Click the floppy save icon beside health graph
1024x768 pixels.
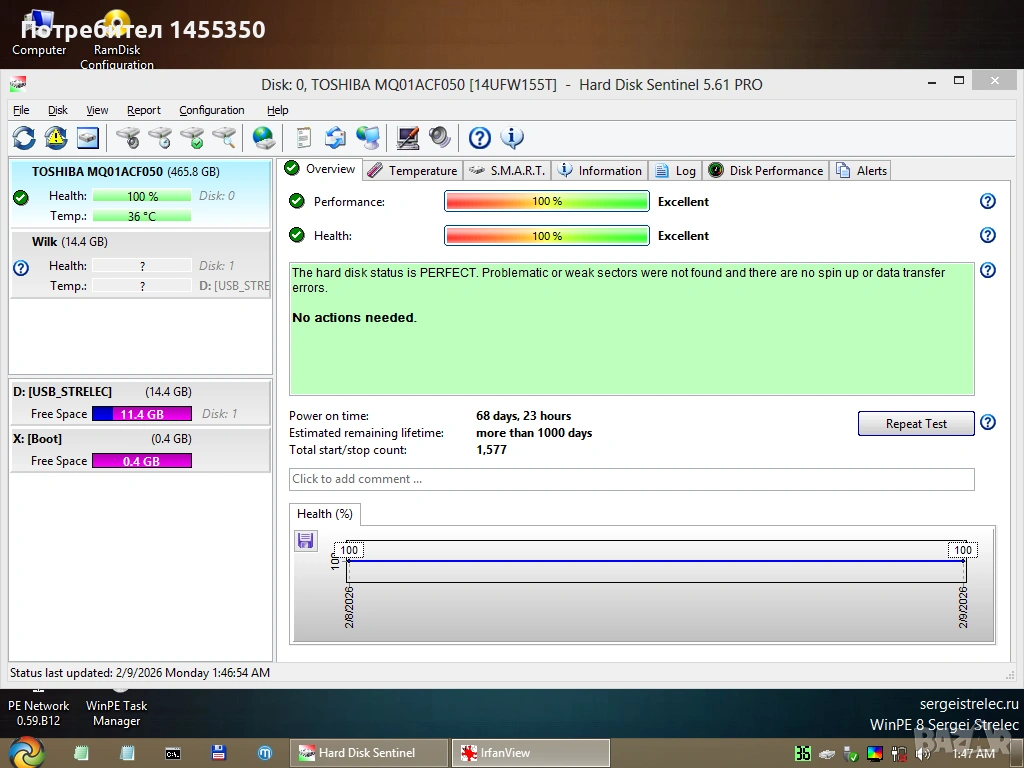[306, 541]
